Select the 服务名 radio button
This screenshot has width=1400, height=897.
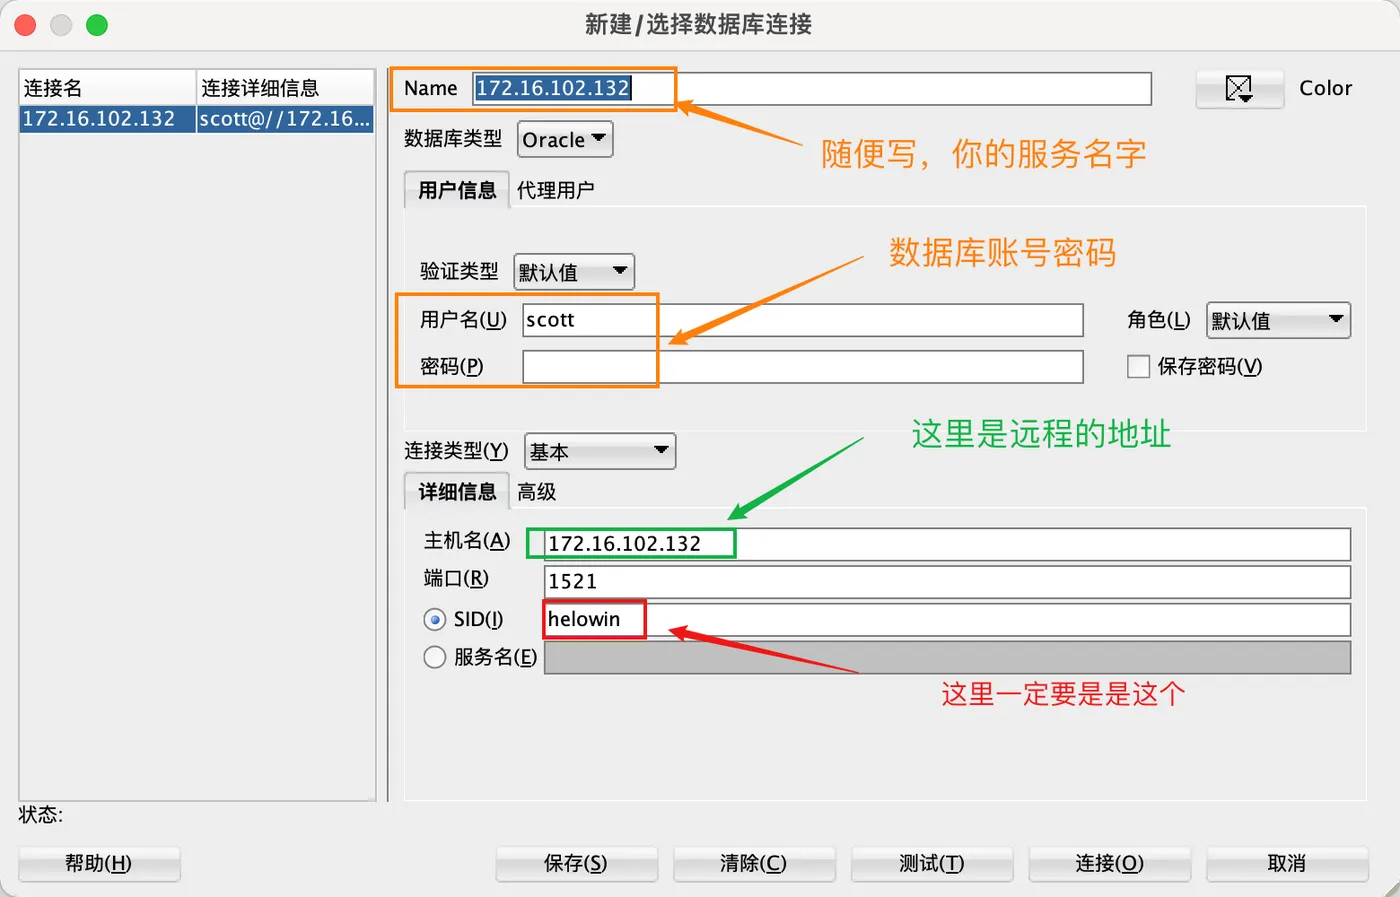(434, 657)
